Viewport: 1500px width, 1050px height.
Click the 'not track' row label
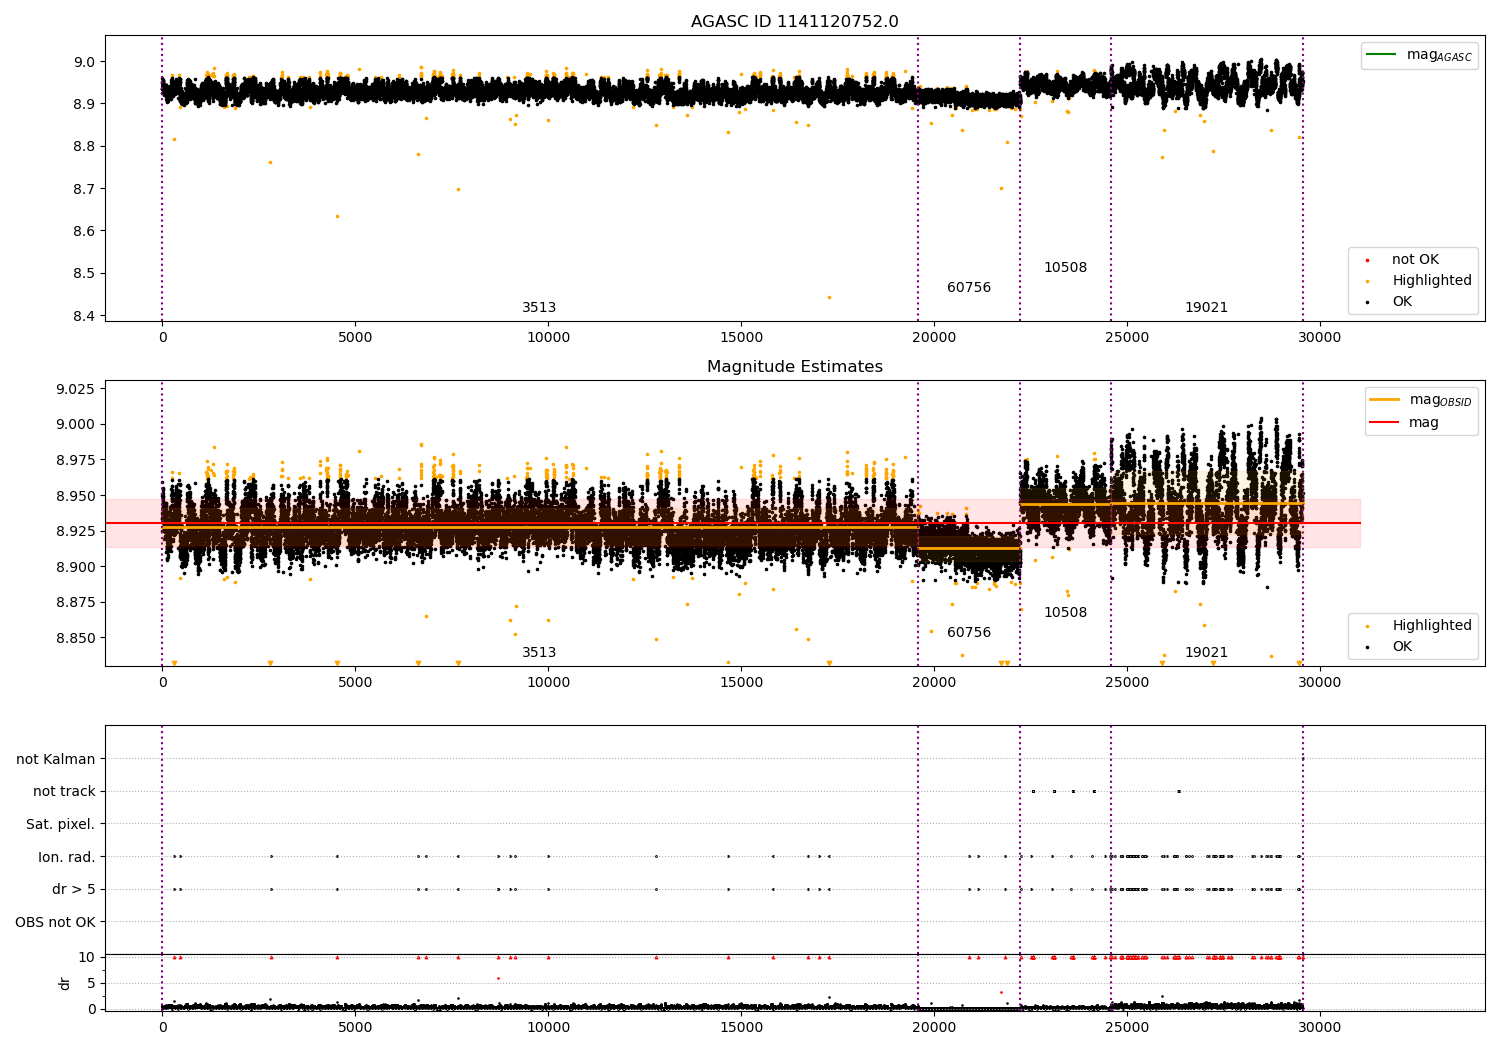pyautogui.click(x=64, y=792)
